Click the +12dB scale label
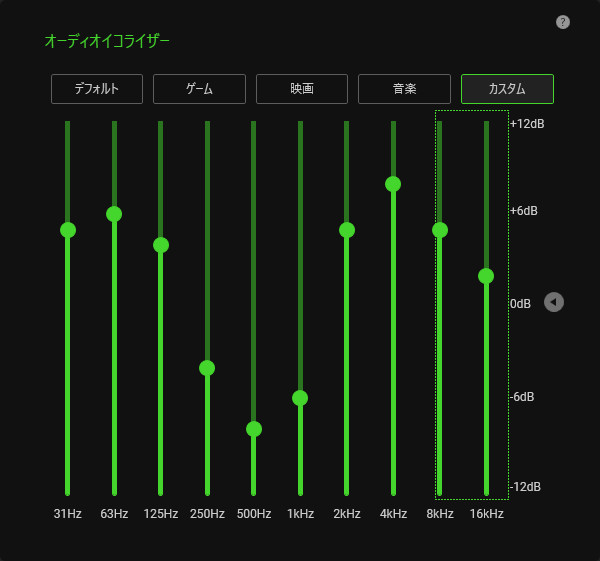Viewport: 600px width, 561px height. 527,124
